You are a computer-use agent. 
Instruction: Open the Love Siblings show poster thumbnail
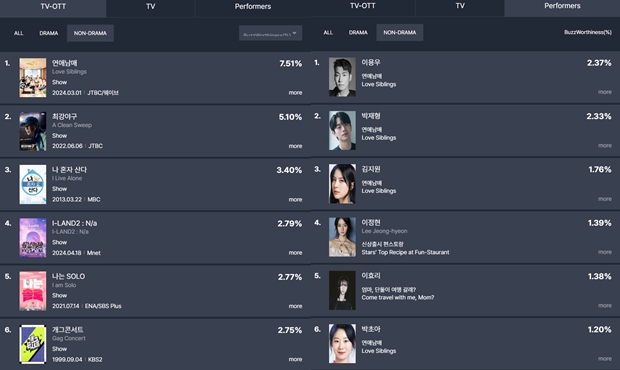[33, 77]
